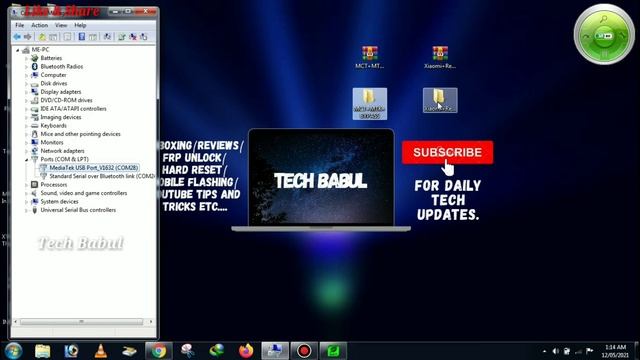Open the Windows Start menu
The width and height of the screenshot is (640, 360).
(13, 351)
